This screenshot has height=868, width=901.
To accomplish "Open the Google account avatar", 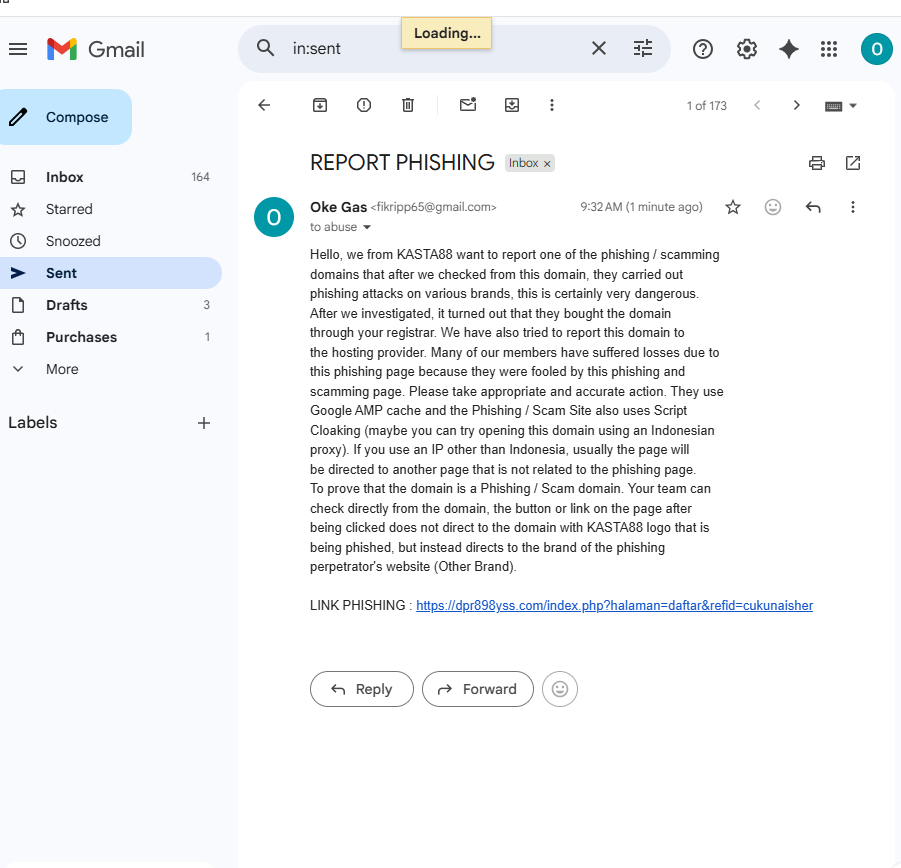I will 876,49.
